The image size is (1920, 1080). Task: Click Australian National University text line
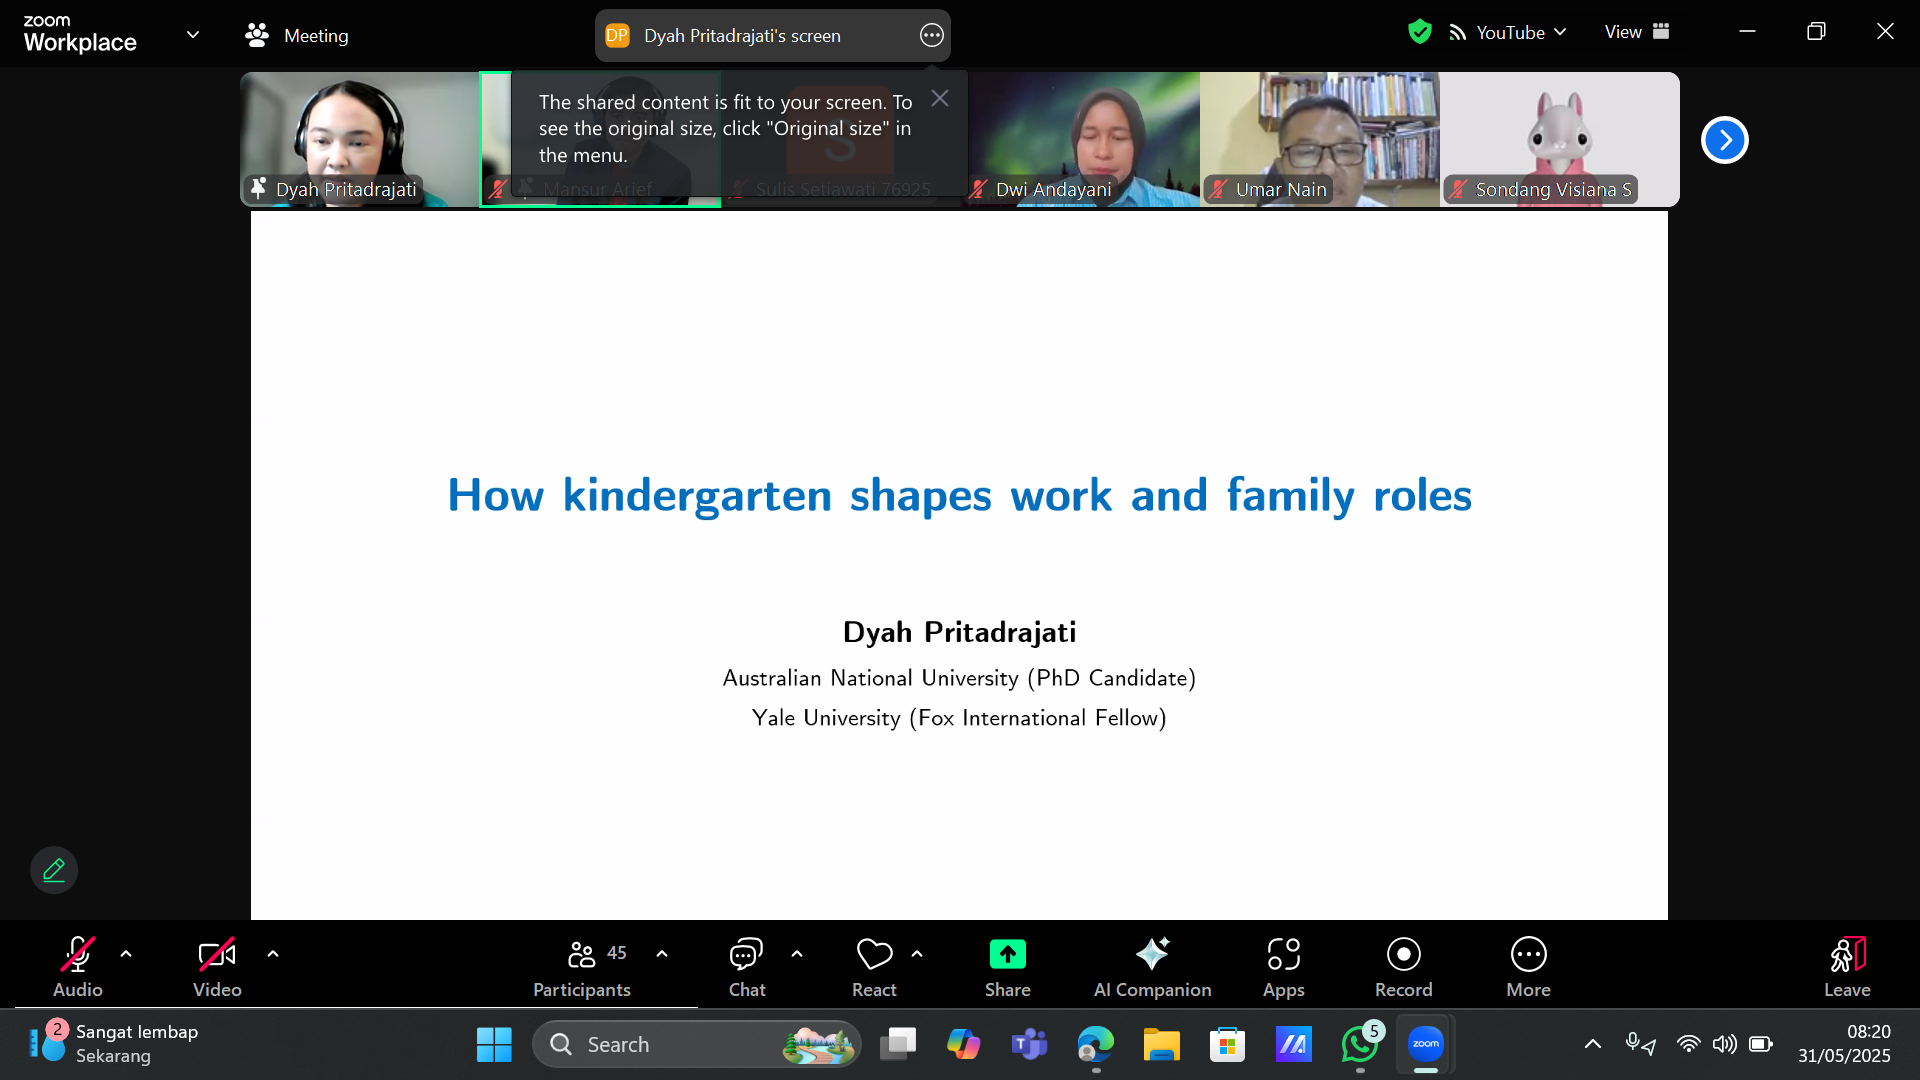(959, 678)
